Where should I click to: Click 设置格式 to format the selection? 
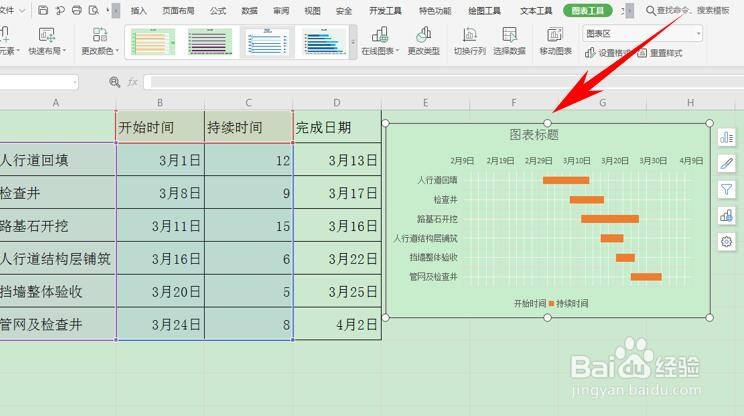608,53
